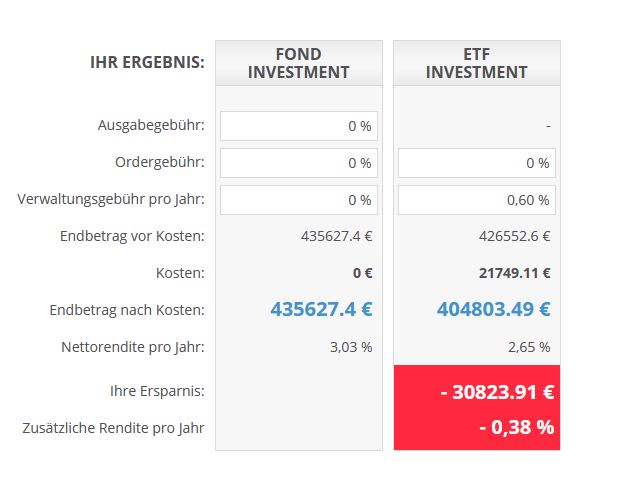Click the ETF Endbetrag vor Kosten 426552.6 €
This screenshot has width=632, height=495.
coord(515,237)
